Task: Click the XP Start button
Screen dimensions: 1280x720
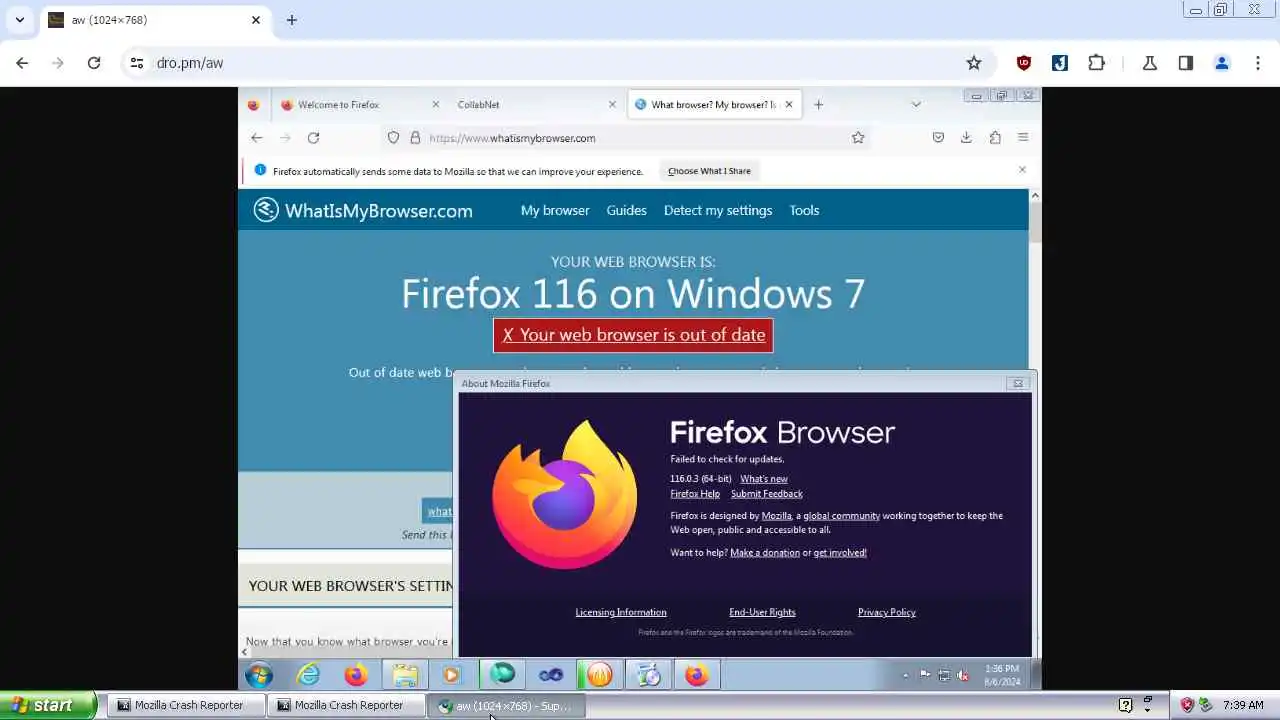Action: coord(48,705)
